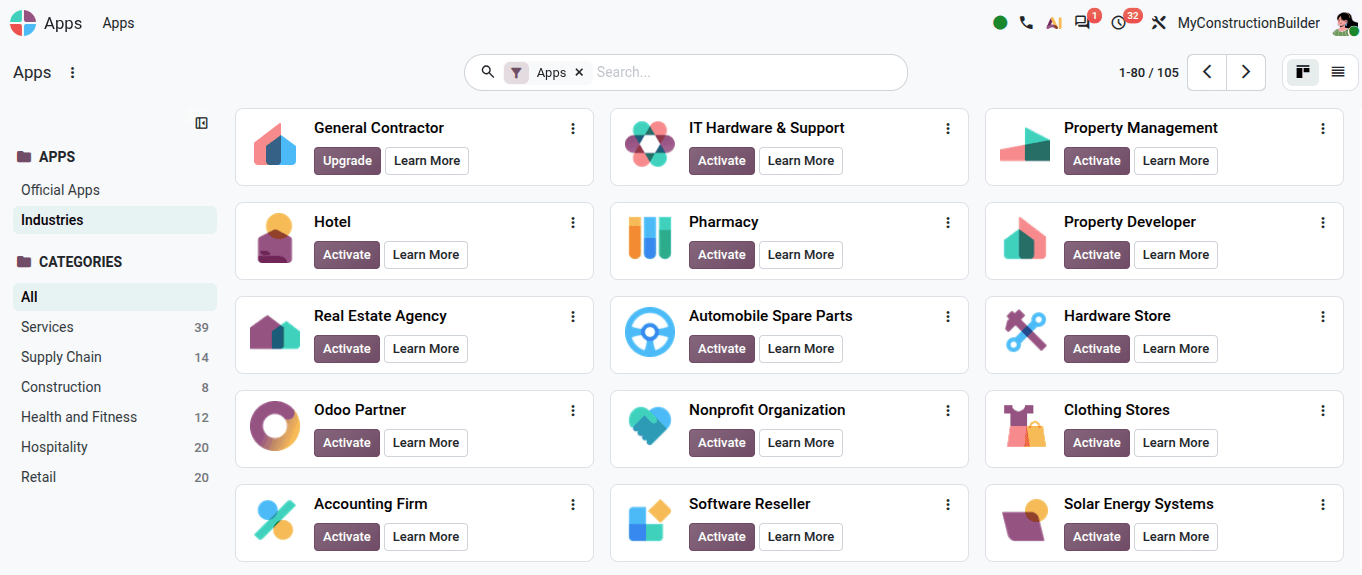The width and height of the screenshot is (1362, 575).
Task: Activate the Pharmacy app
Action: pos(722,255)
